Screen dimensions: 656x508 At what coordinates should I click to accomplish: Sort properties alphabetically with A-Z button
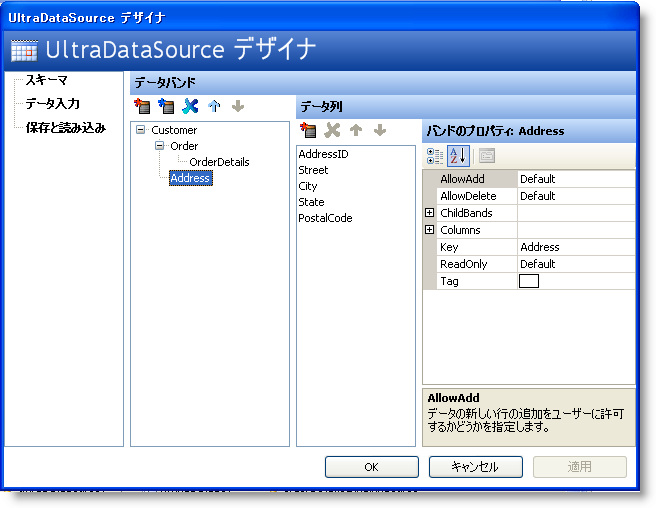coord(458,156)
